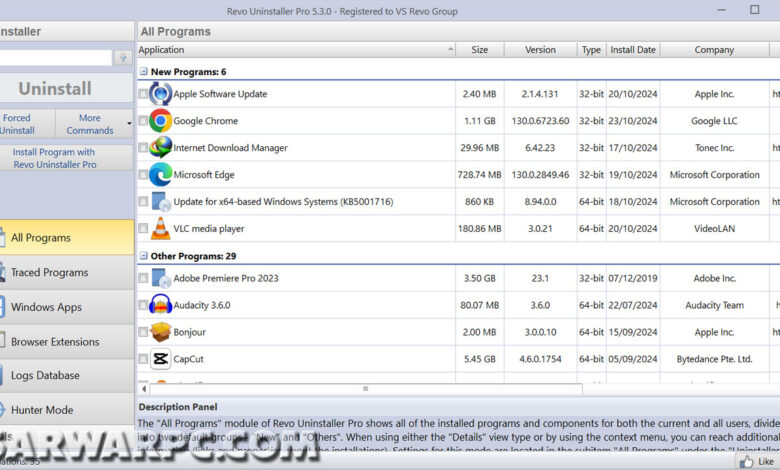
Task: Click the horizontal scrollbar thumb
Action: 365,388
